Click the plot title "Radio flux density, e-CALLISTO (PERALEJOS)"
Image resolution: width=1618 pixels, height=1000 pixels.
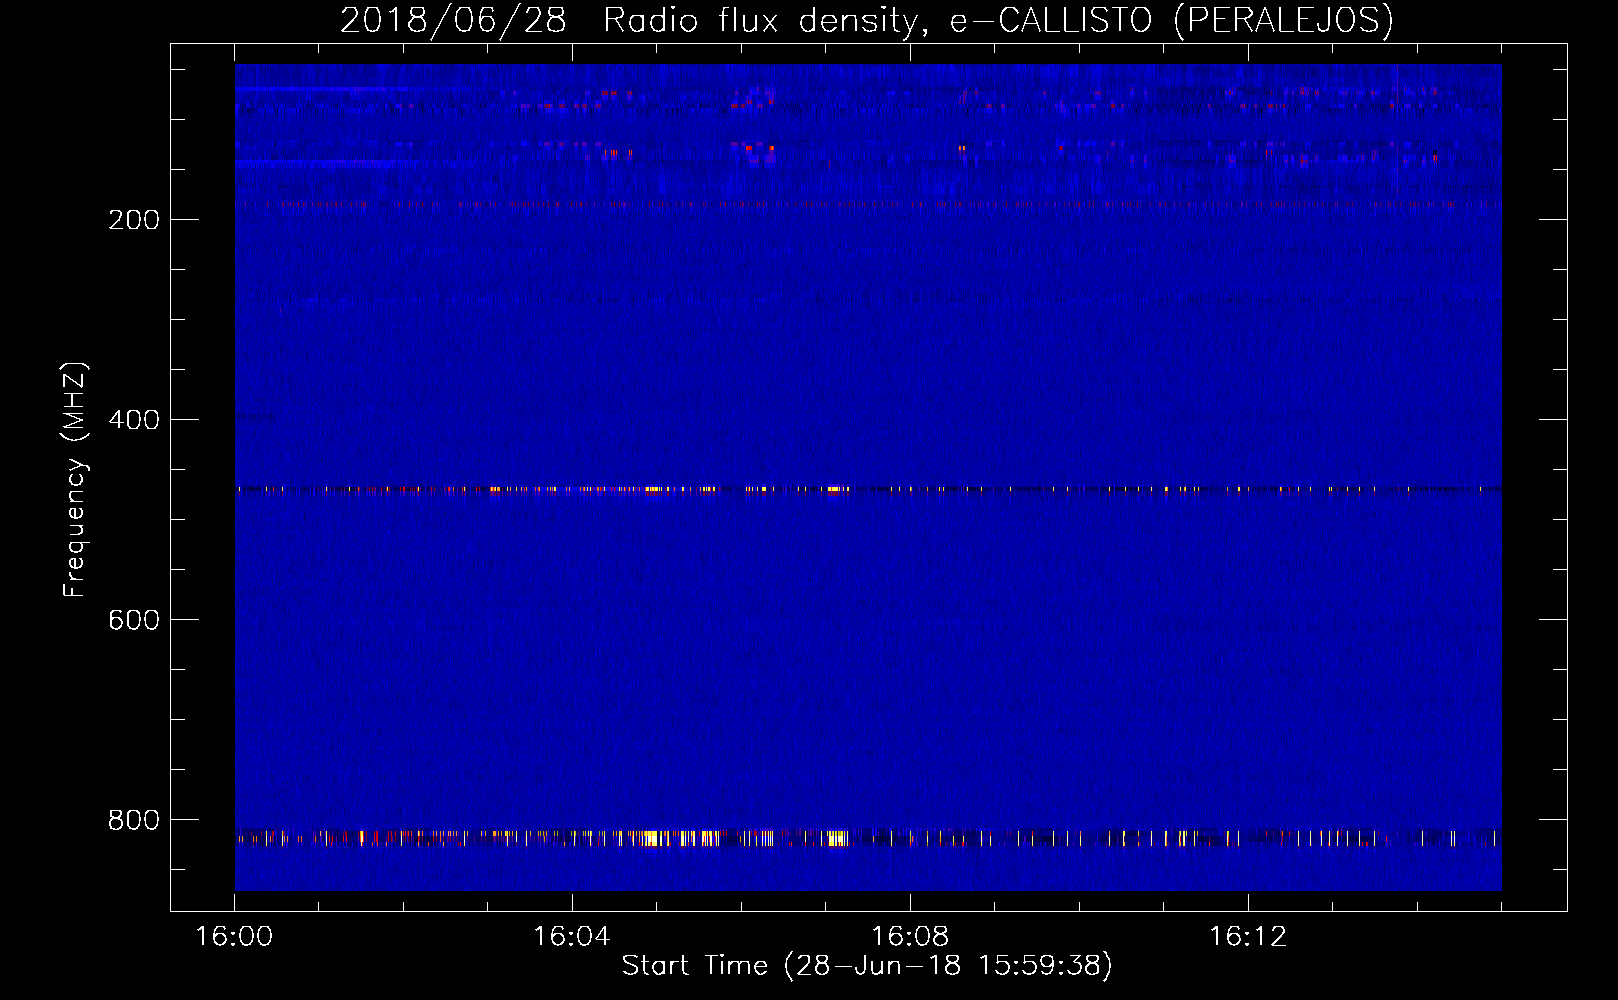pos(998,20)
